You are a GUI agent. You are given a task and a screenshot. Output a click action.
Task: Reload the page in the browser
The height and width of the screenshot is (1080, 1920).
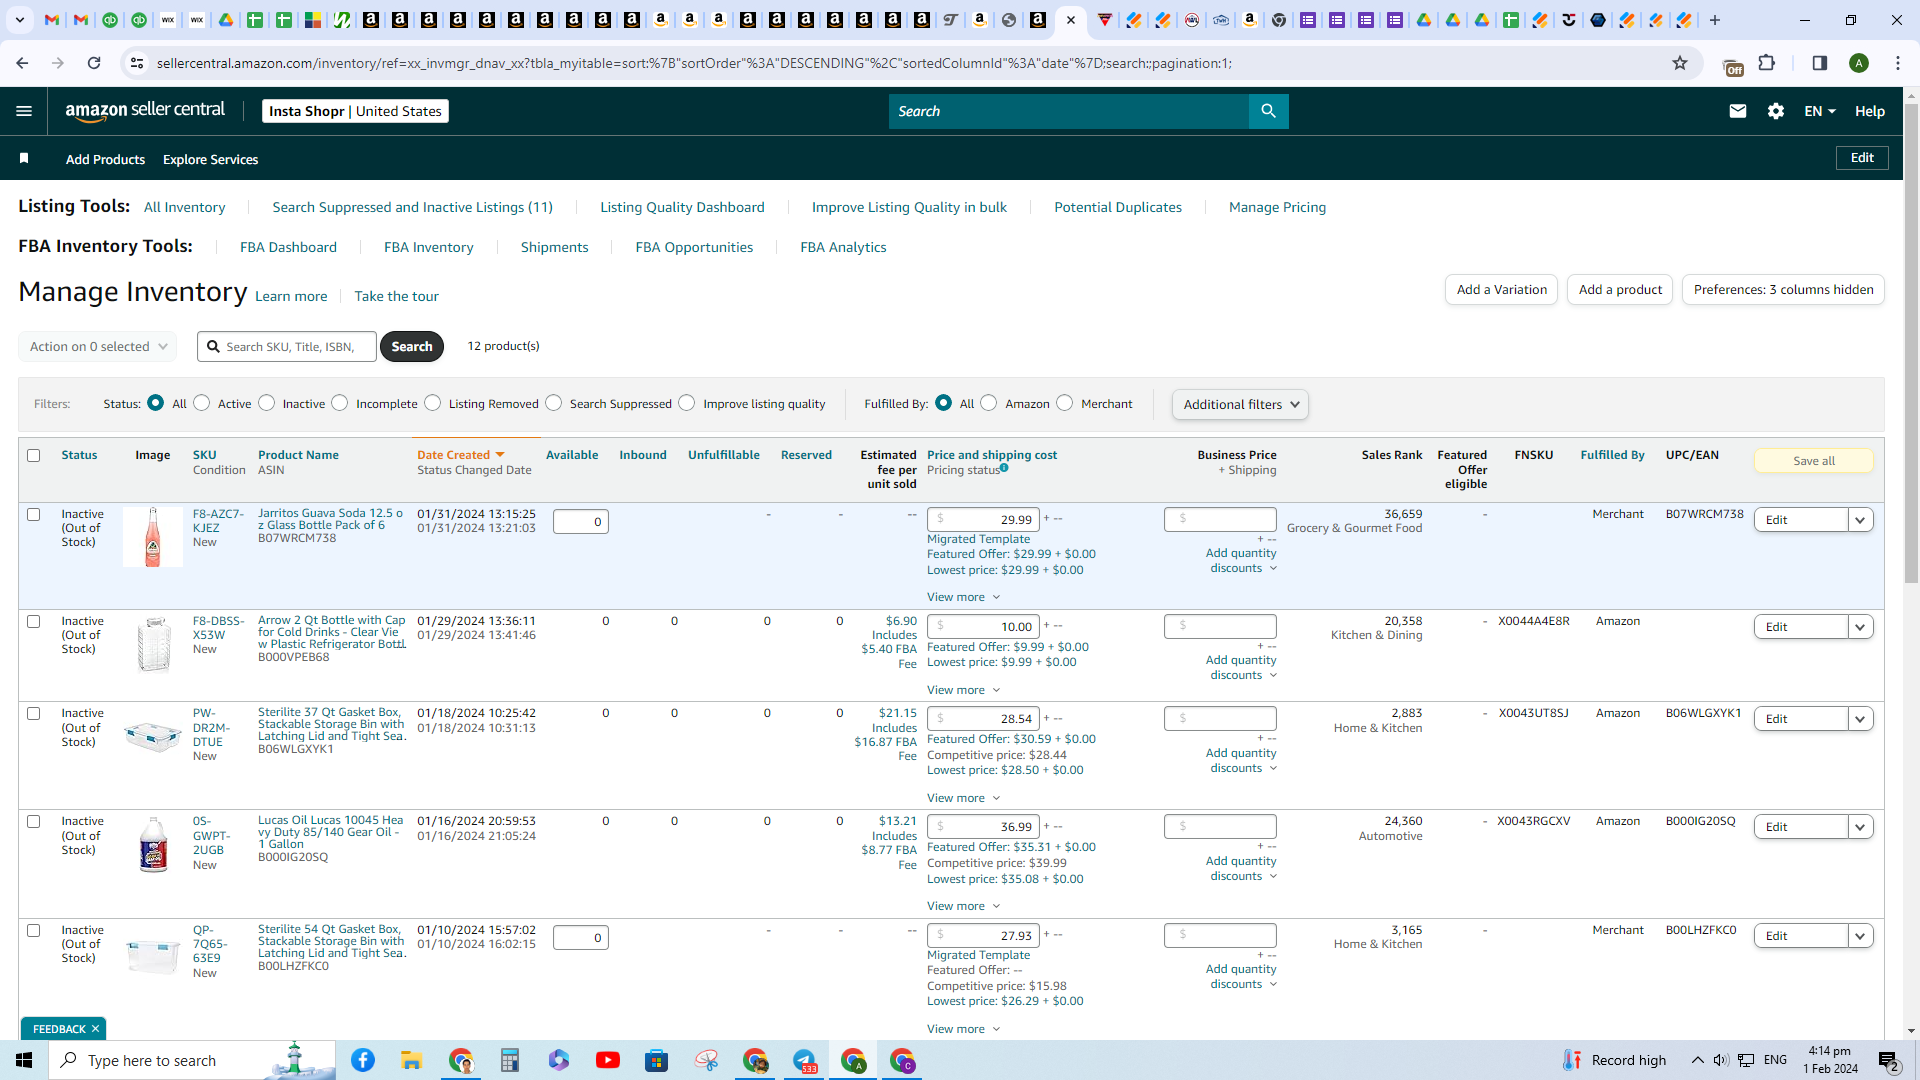94,63
